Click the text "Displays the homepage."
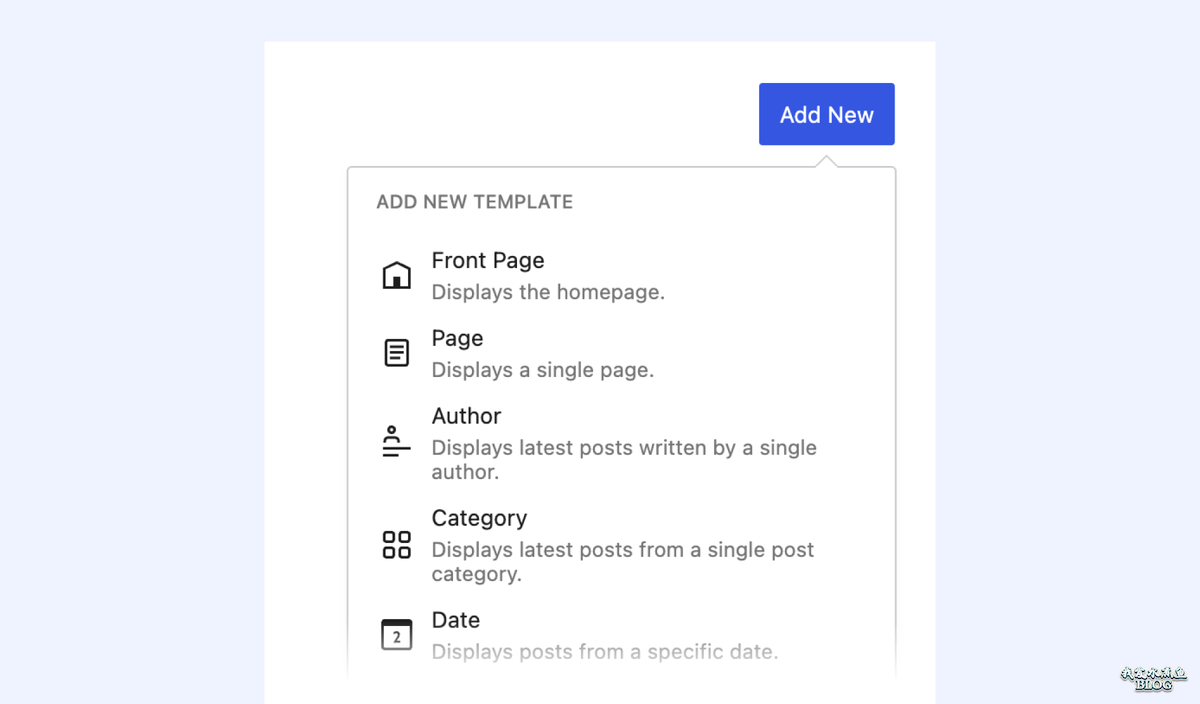The image size is (1200, 704). click(x=548, y=292)
